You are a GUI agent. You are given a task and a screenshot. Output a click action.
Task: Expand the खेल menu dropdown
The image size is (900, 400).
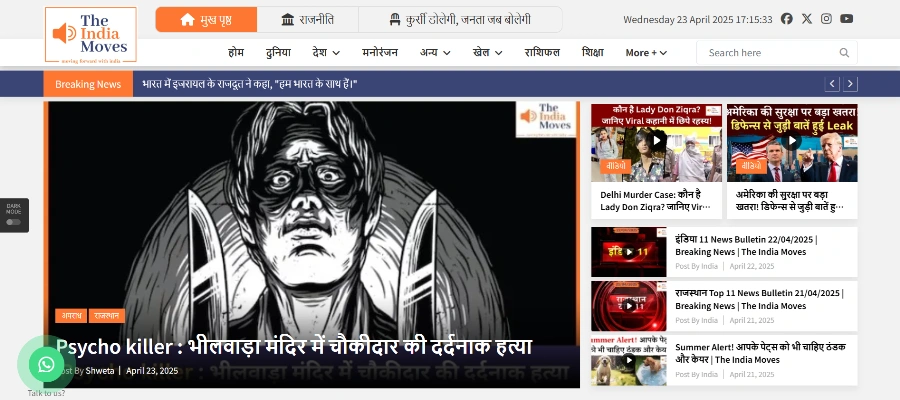tap(488, 53)
